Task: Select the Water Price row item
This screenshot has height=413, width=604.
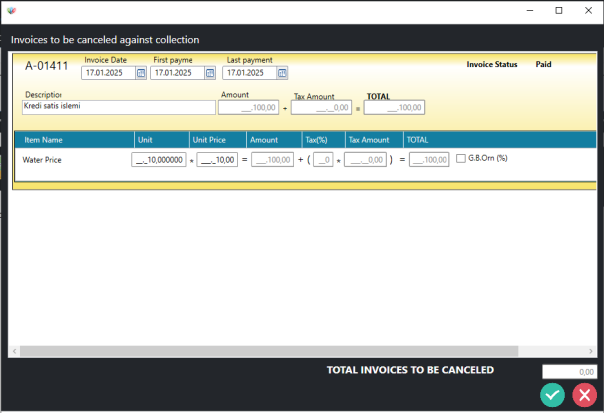Action: point(42,159)
